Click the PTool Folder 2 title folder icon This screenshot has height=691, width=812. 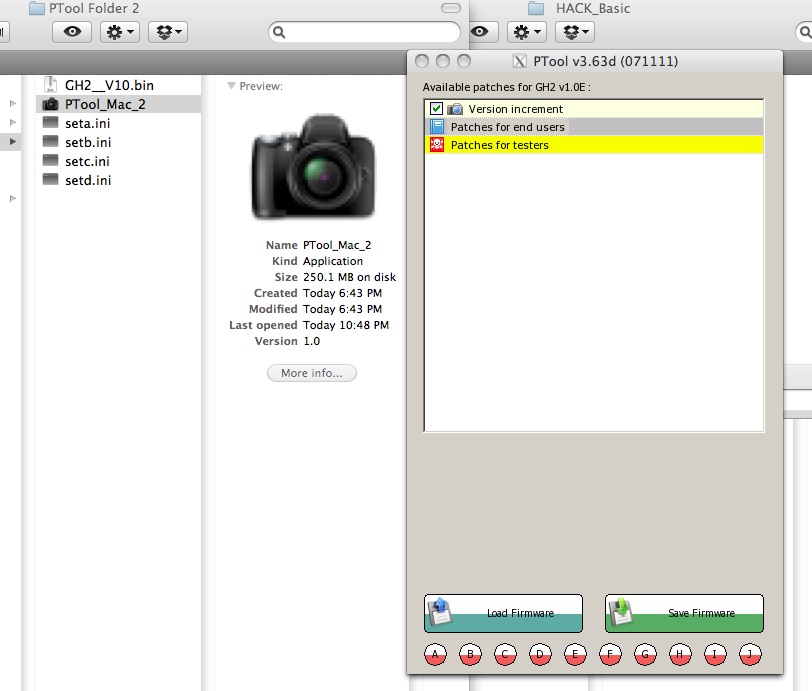[x=36, y=8]
